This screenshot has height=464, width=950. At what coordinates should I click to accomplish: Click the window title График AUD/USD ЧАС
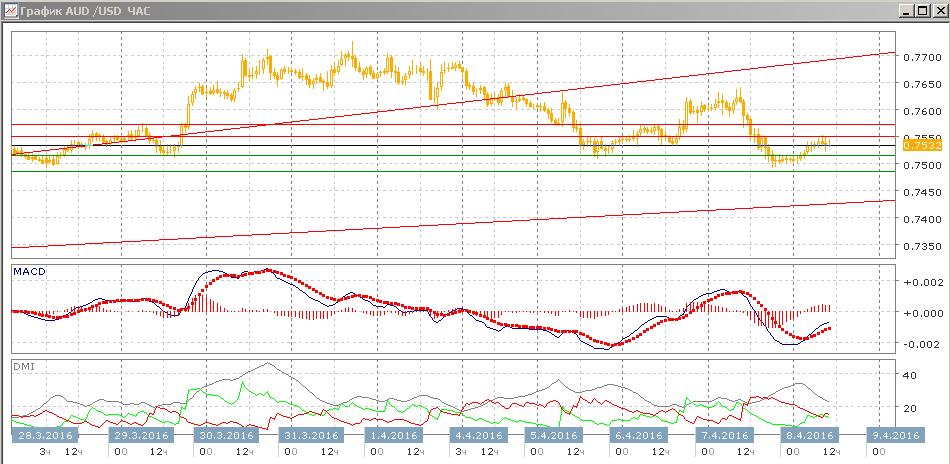click(x=86, y=11)
